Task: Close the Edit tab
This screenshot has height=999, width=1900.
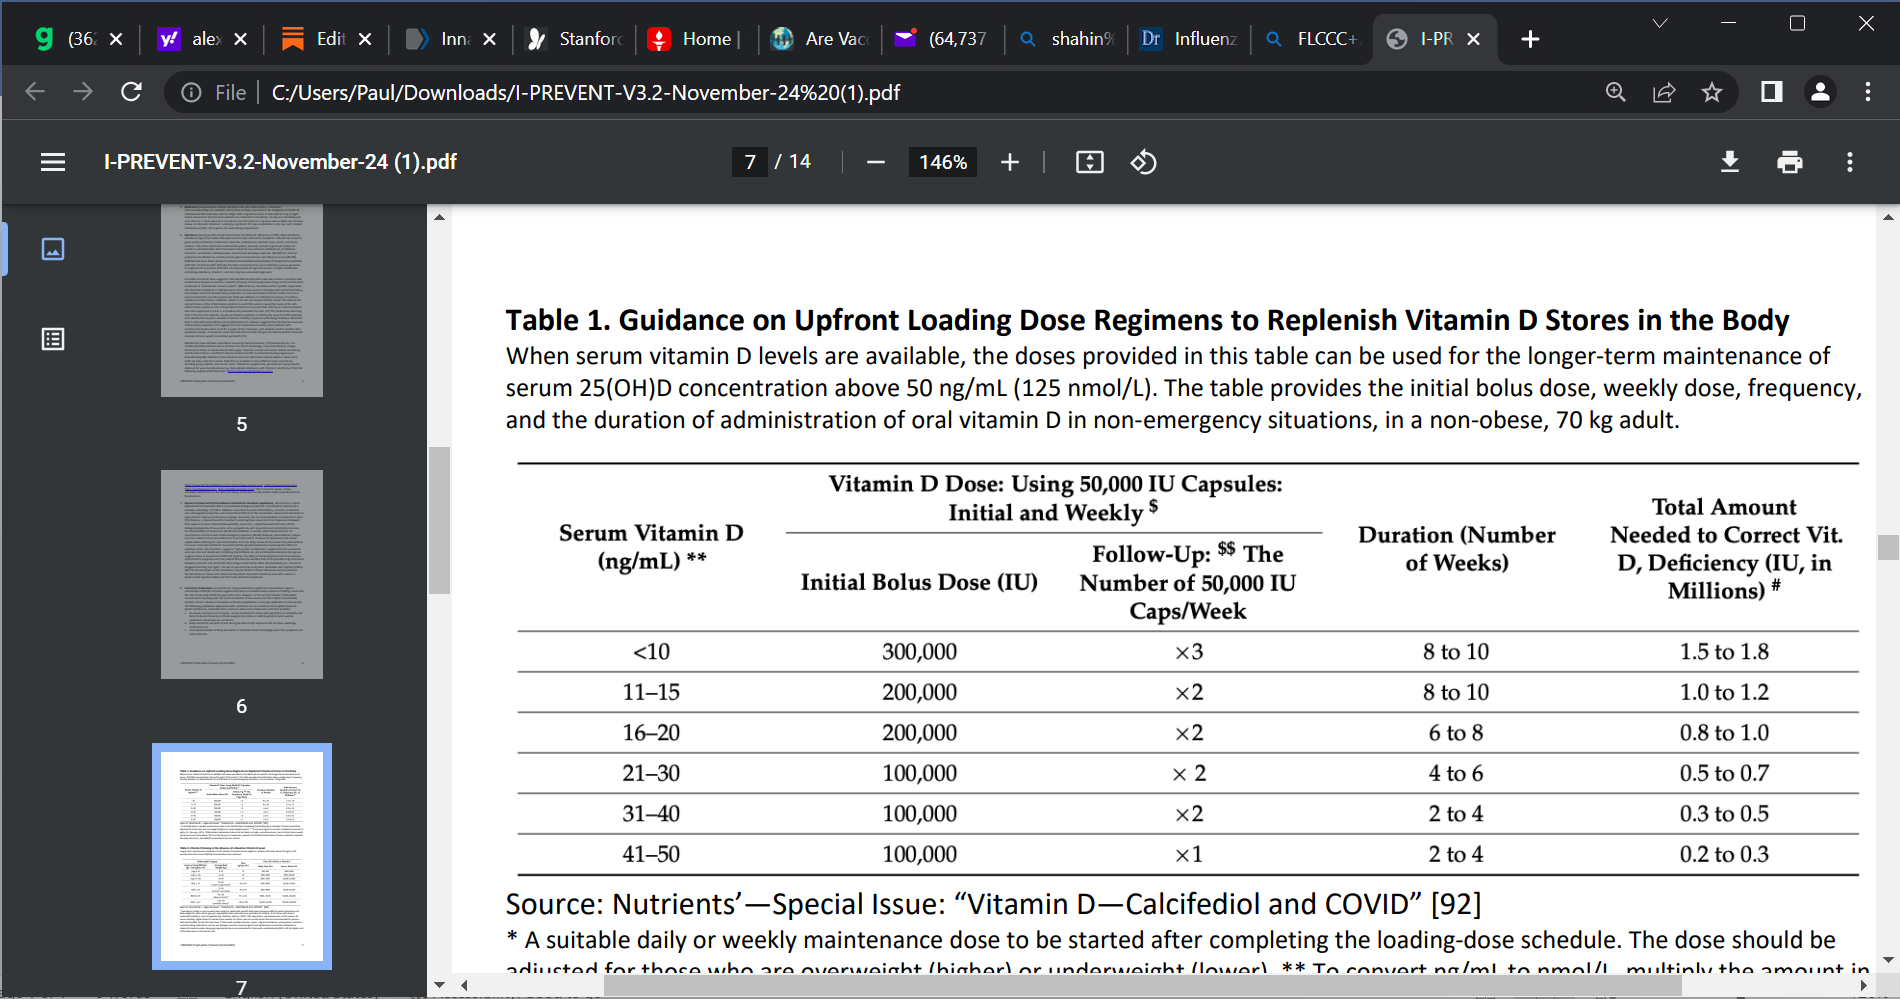Action: point(365,39)
